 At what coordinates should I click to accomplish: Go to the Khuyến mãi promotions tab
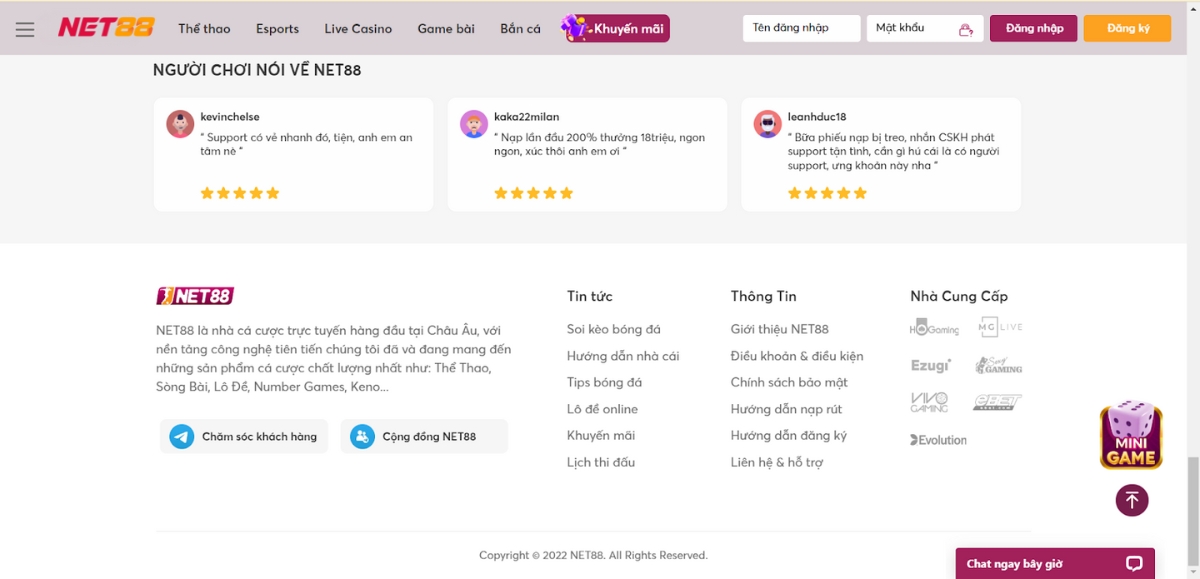tap(616, 29)
